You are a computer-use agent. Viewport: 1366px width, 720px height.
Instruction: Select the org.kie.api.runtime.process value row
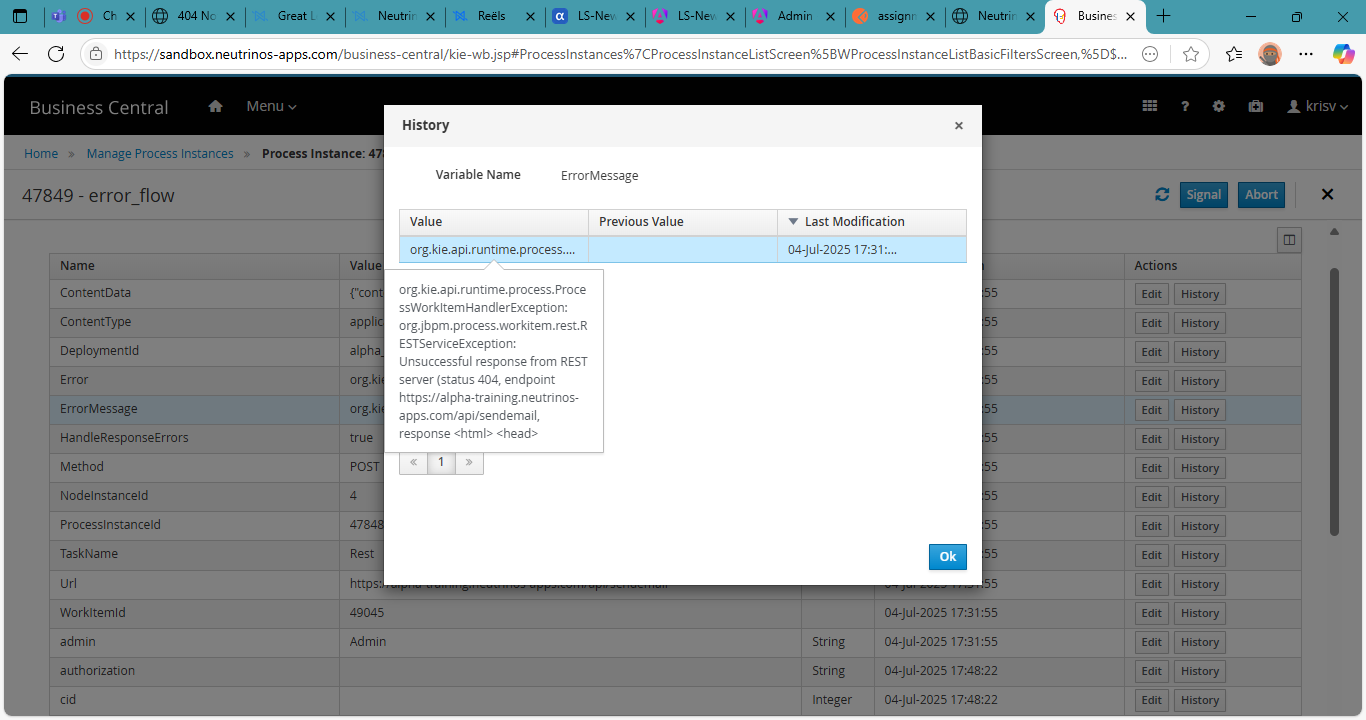pyautogui.click(x=493, y=250)
